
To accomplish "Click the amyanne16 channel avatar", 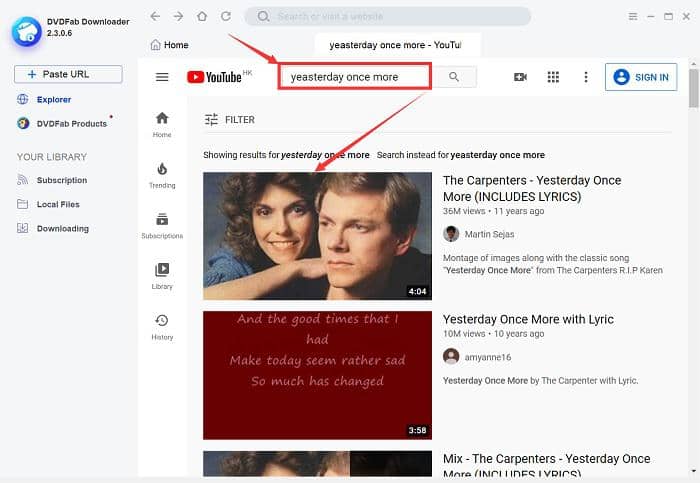I will pos(451,357).
